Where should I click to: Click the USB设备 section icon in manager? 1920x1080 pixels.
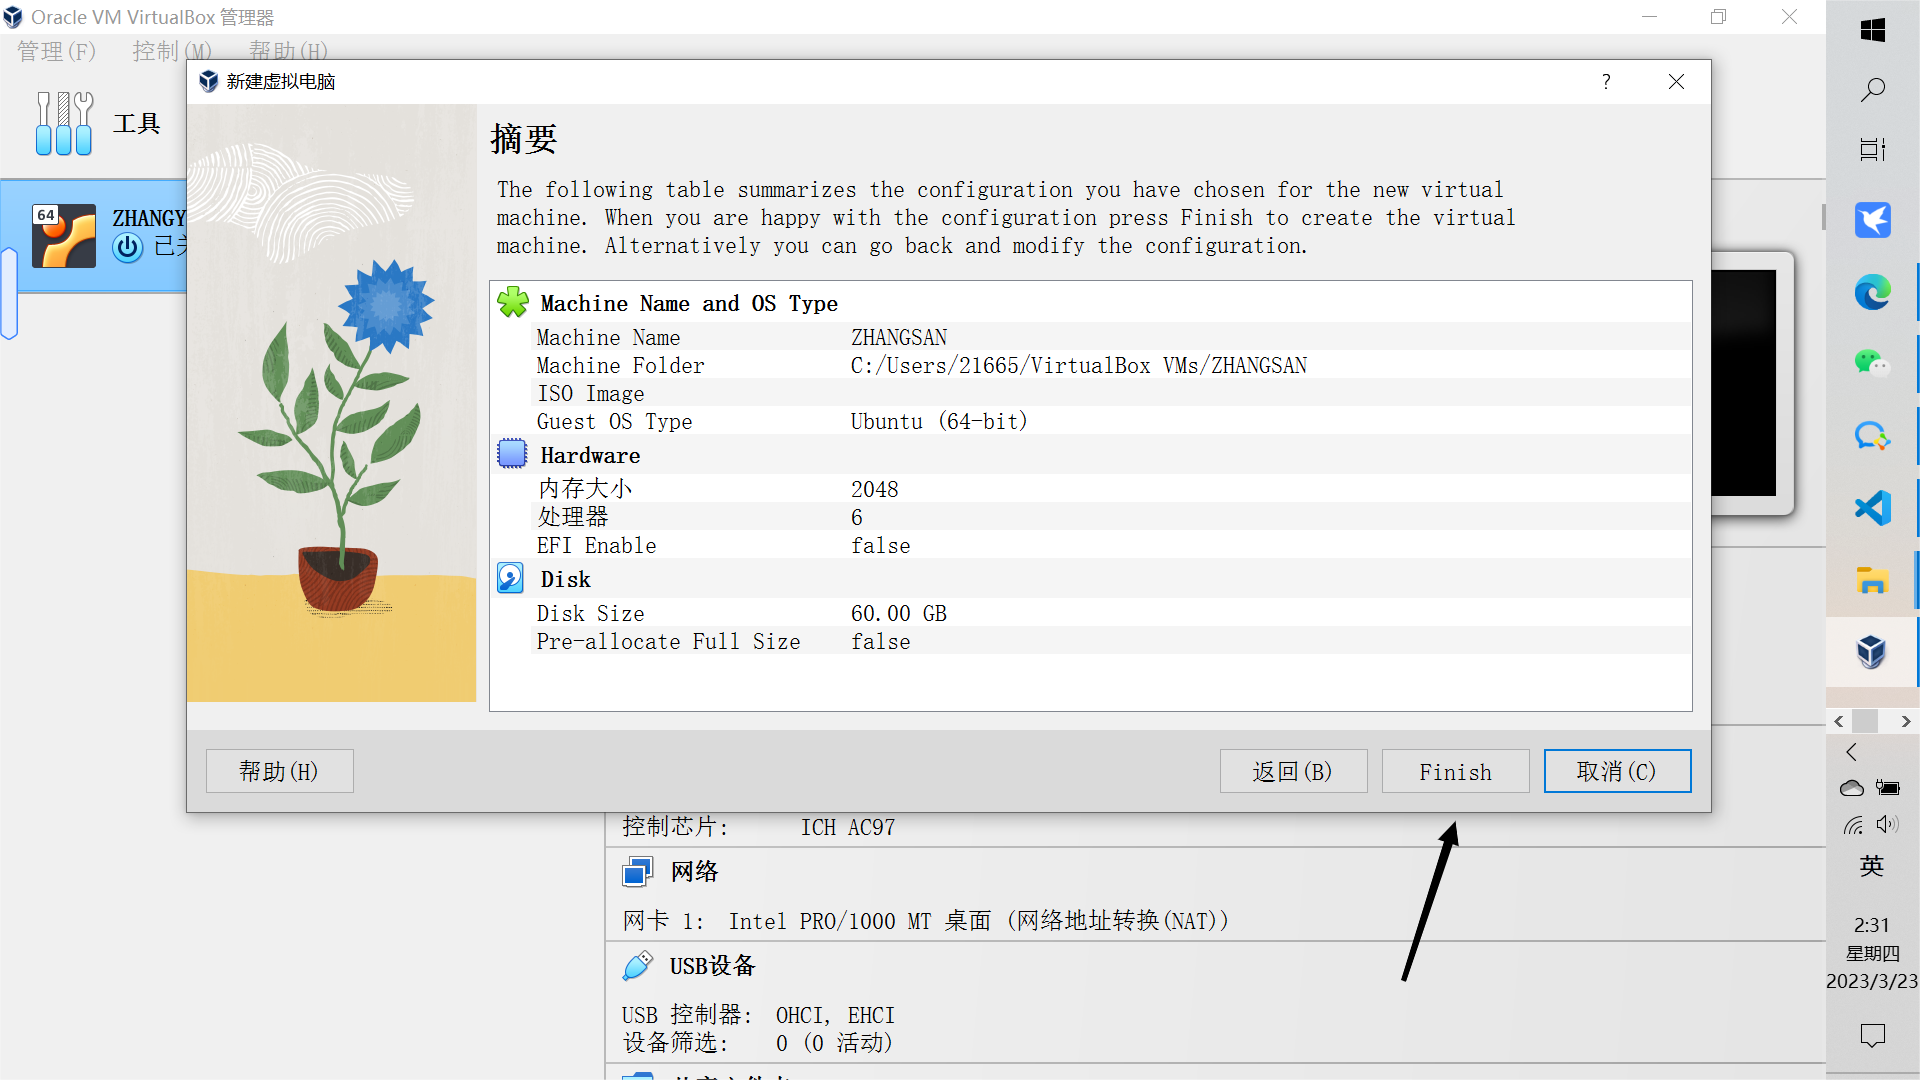point(637,966)
